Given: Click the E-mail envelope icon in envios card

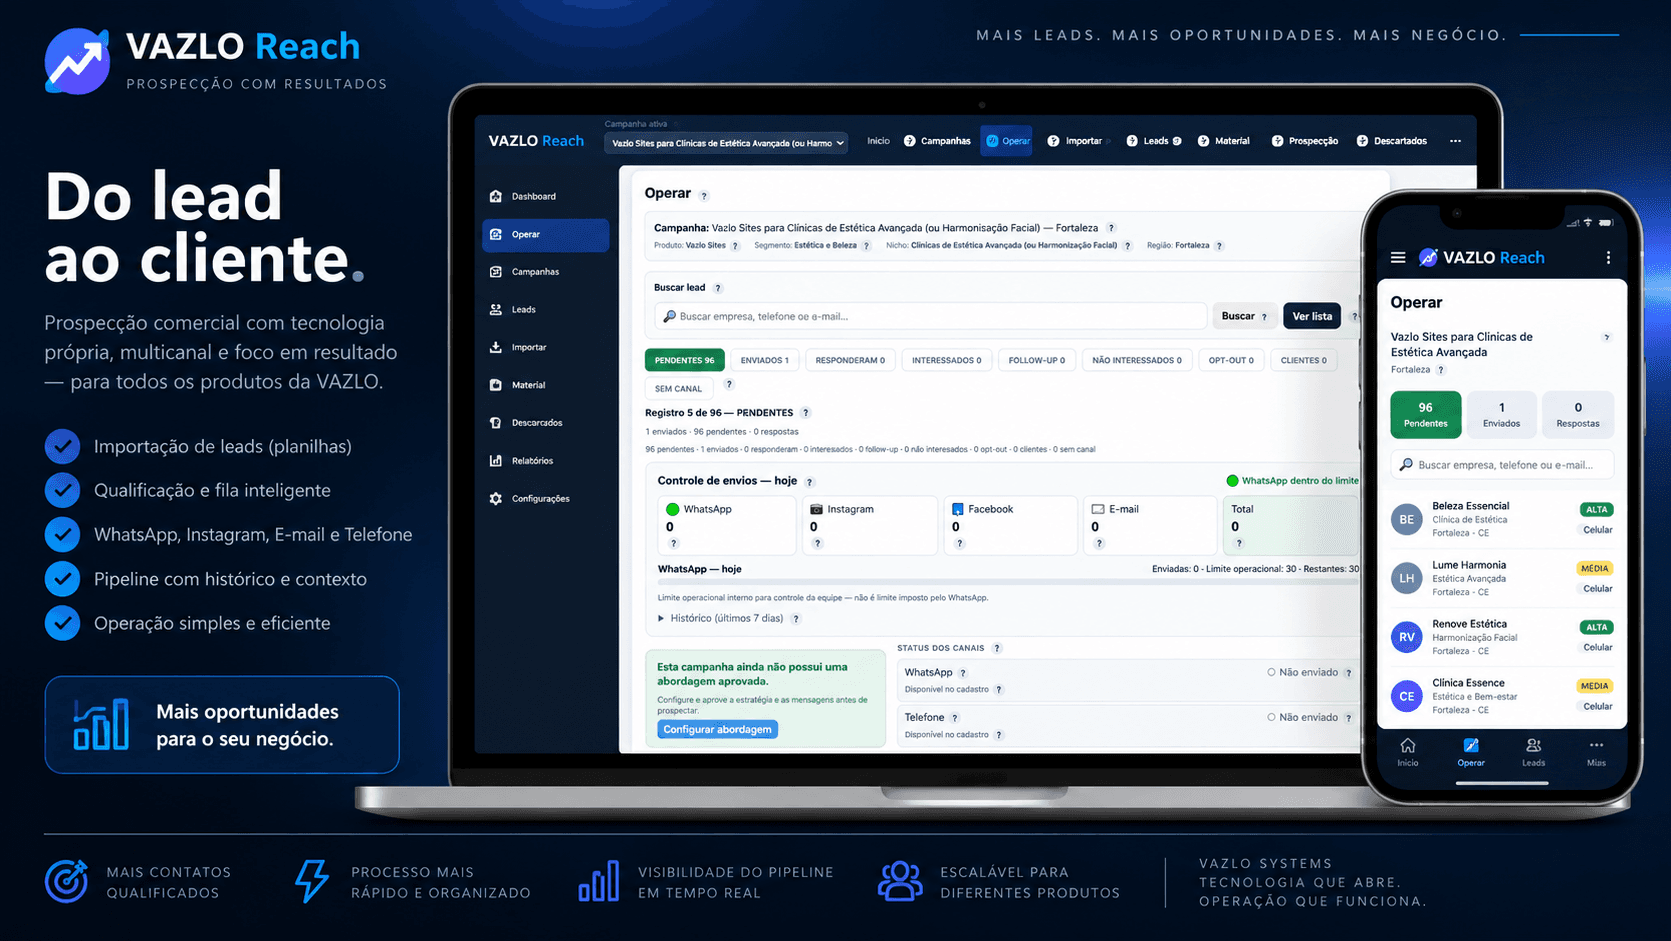Looking at the screenshot, I should [1098, 509].
